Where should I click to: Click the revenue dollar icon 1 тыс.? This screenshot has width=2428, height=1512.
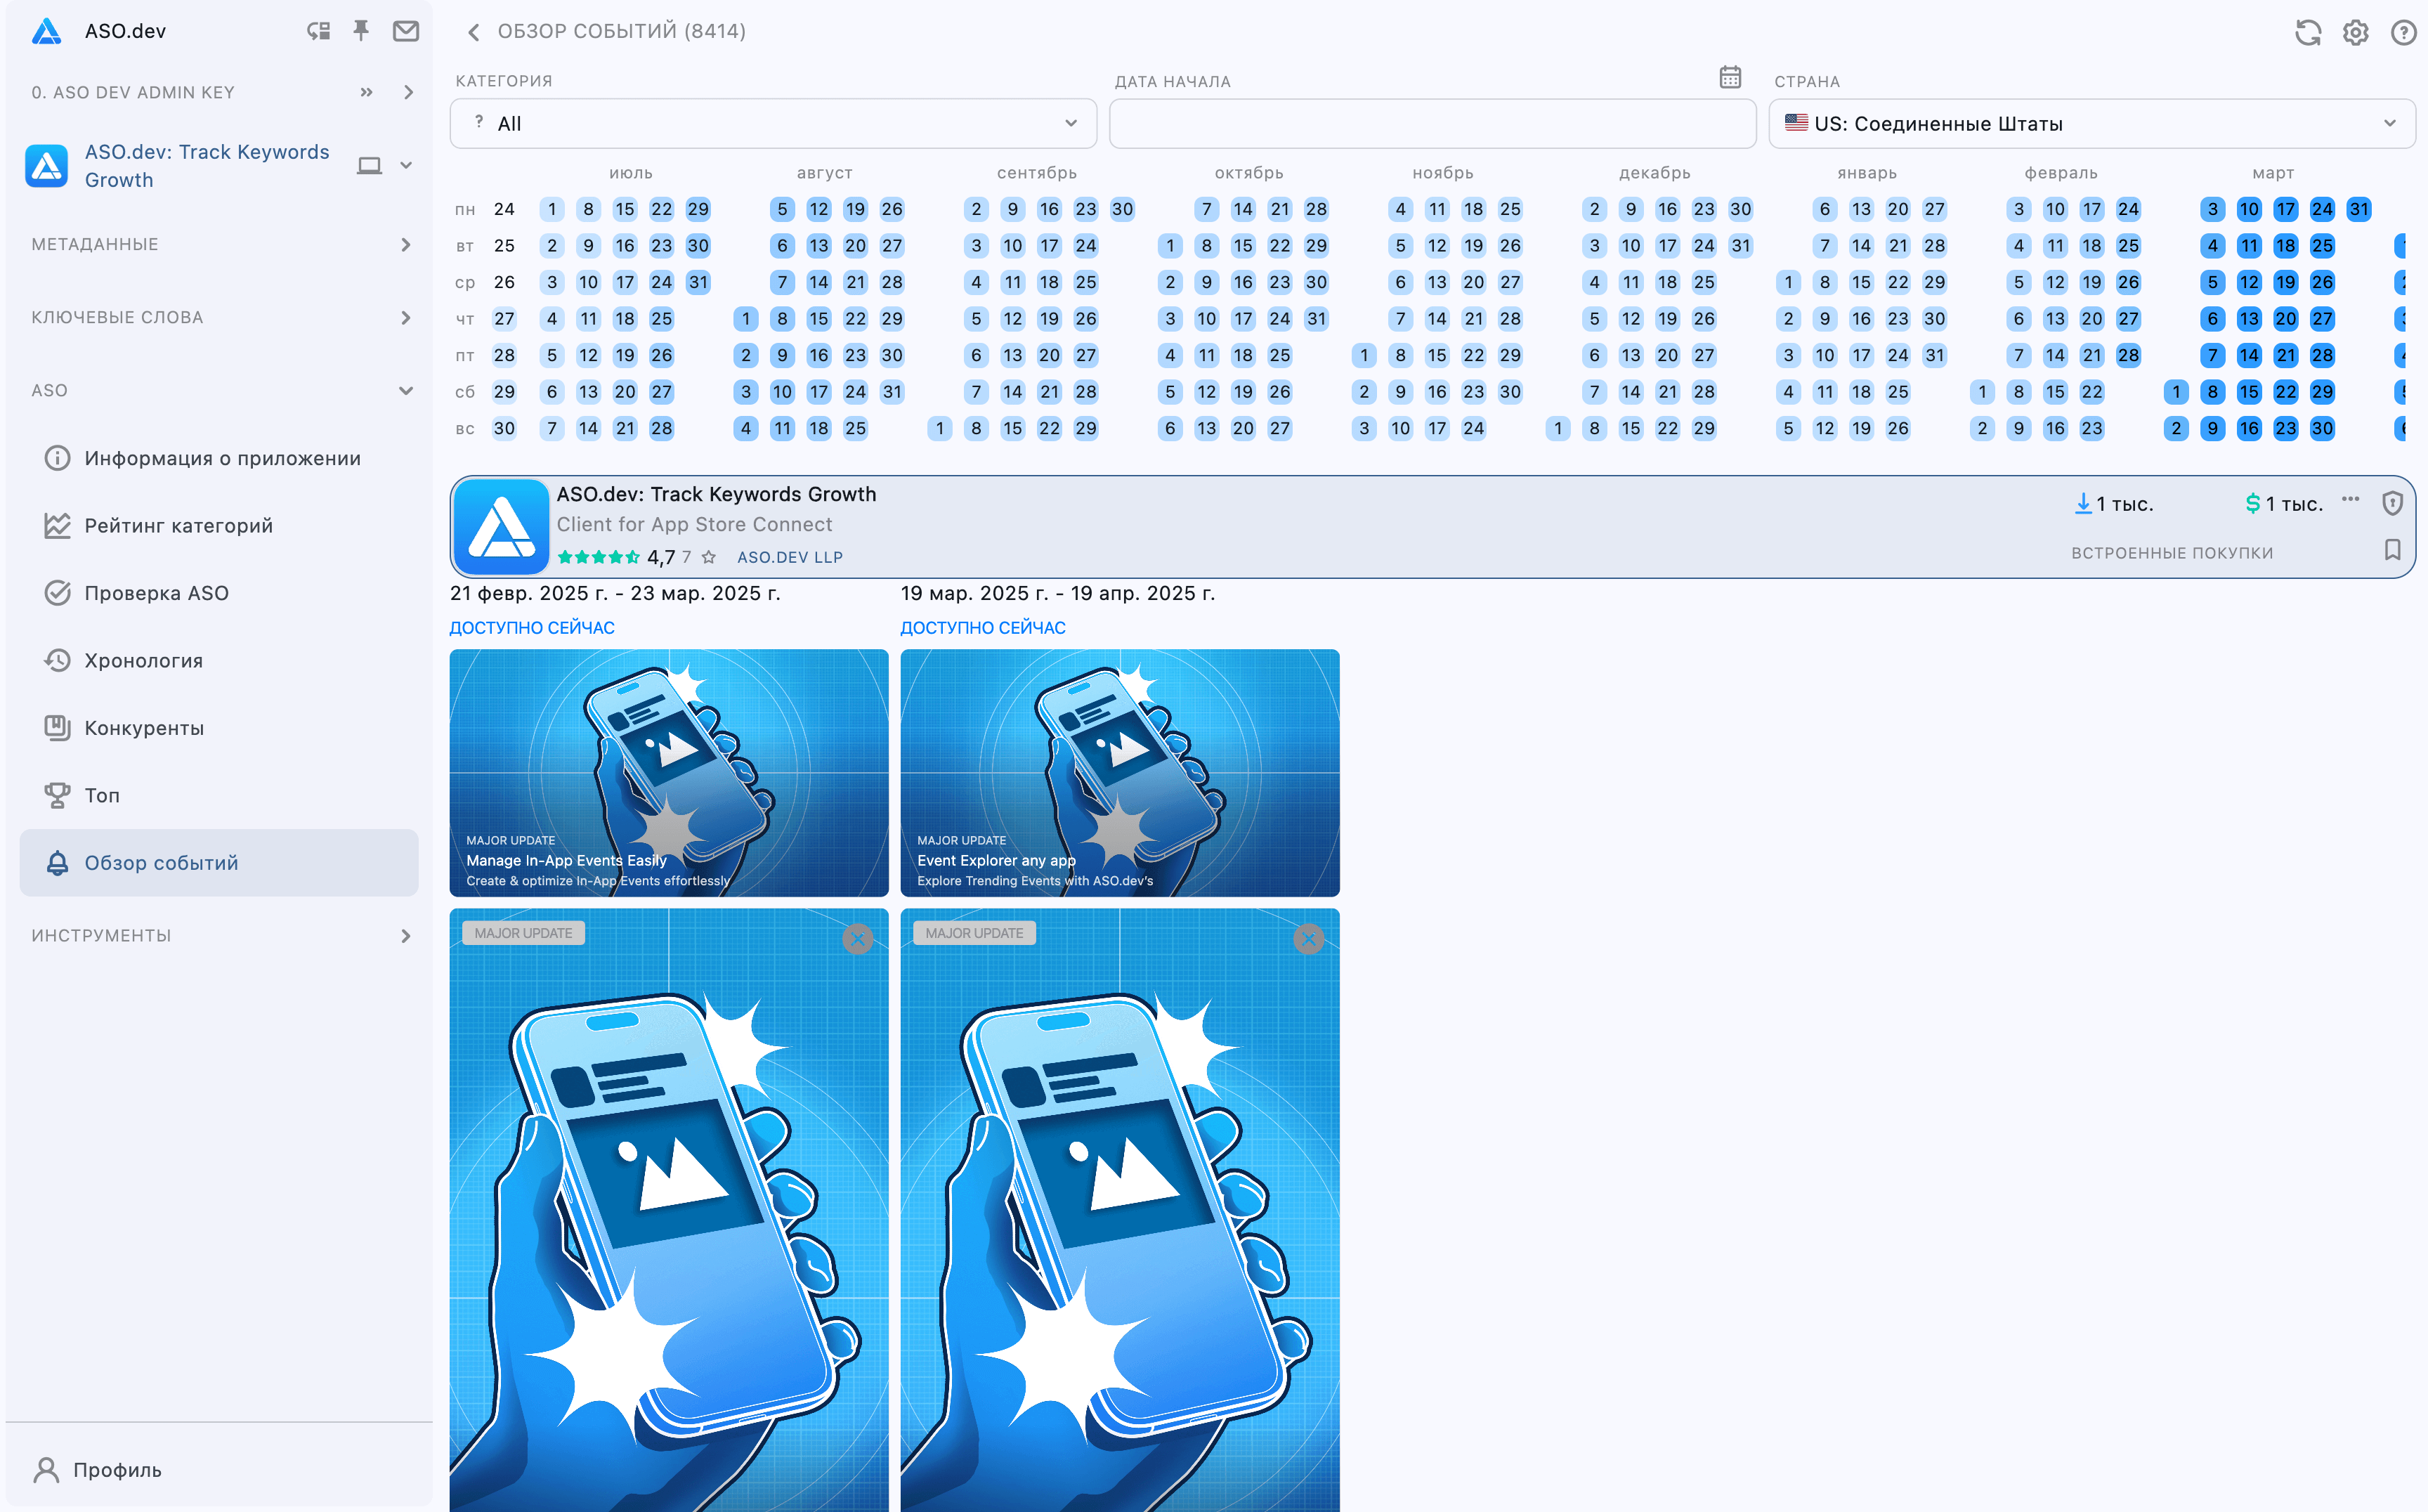tap(2253, 503)
